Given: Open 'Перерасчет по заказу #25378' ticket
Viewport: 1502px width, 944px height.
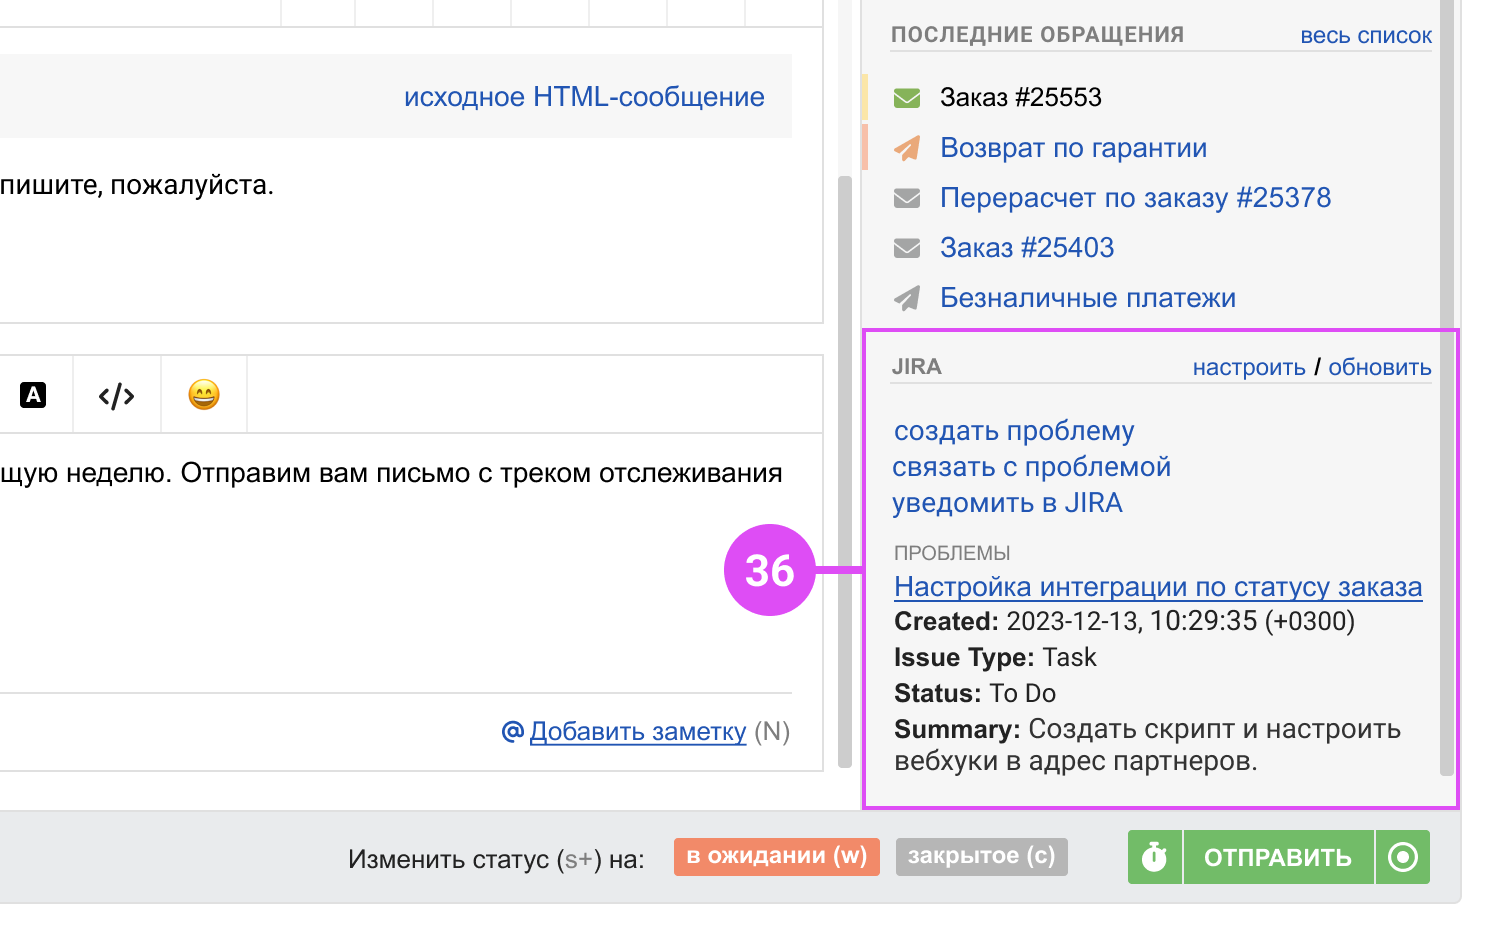Looking at the screenshot, I should click(1135, 198).
